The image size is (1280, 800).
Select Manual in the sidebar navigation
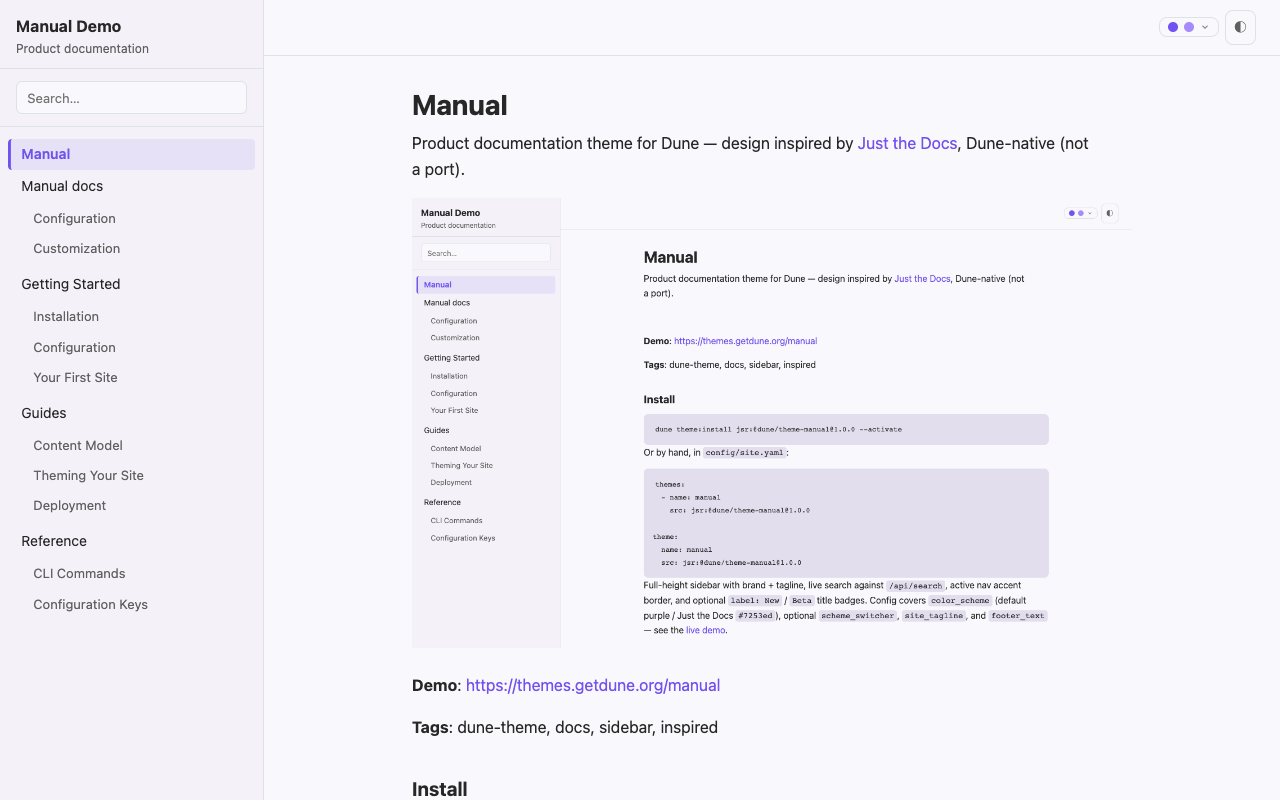[131, 154]
